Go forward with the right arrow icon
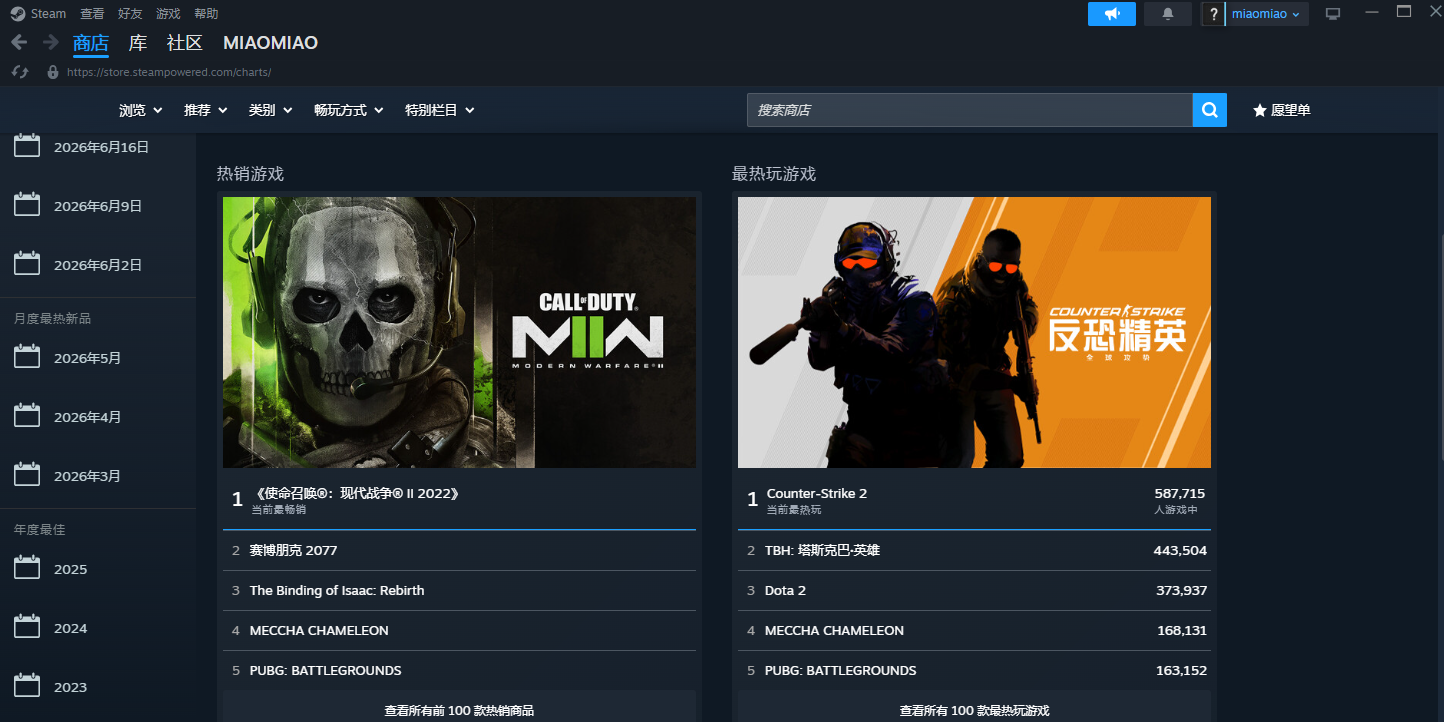The height and width of the screenshot is (722, 1444). (x=50, y=42)
